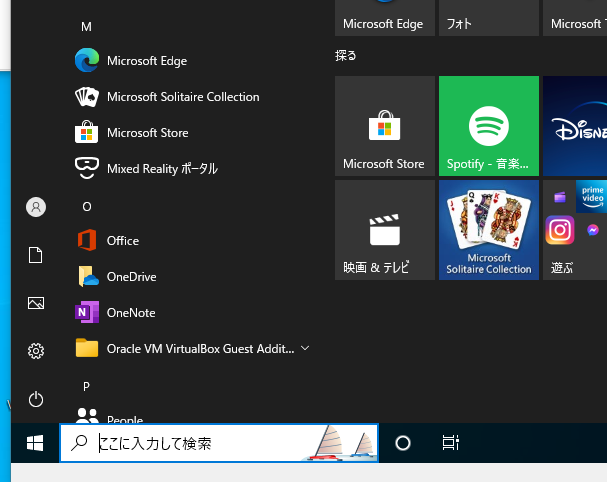Open the Microsoft Store tile
This screenshot has height=482, width=607.
tap(385, 126)
